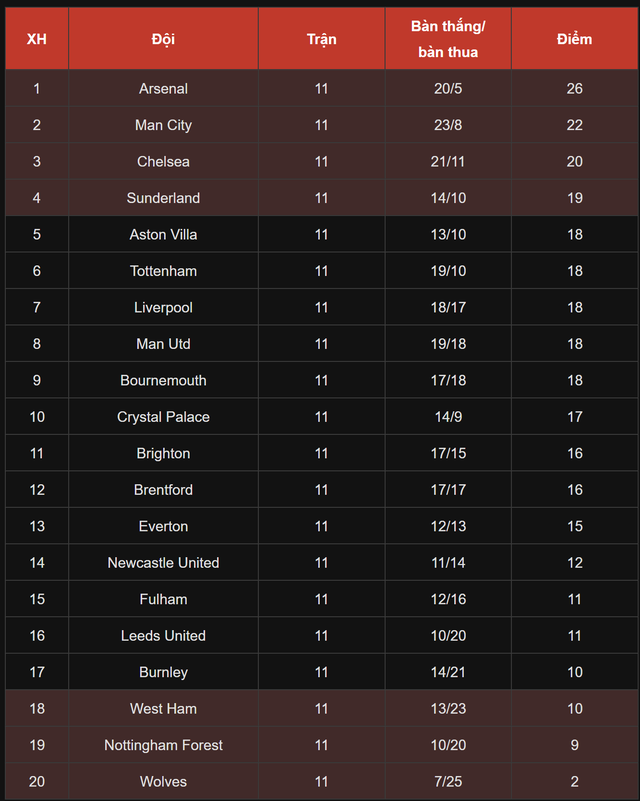Click the Liverpool team name

tap(163, 307)
